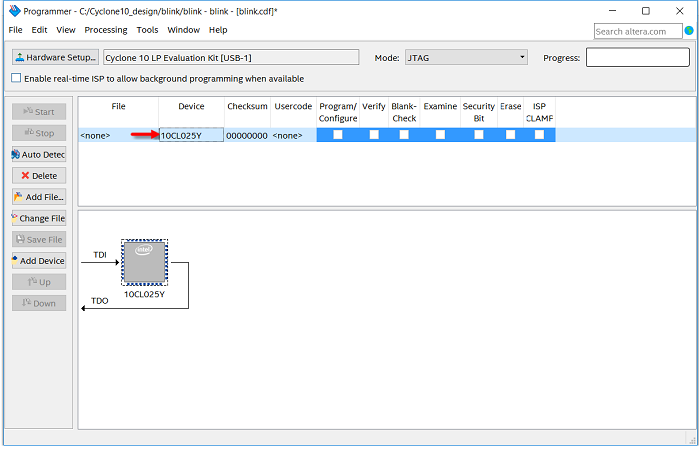The height and width of the screenshot is (449, 700).
Task: Tick the Blank-Check checkbox for 10CL025Y
Action: coord(404,135)
